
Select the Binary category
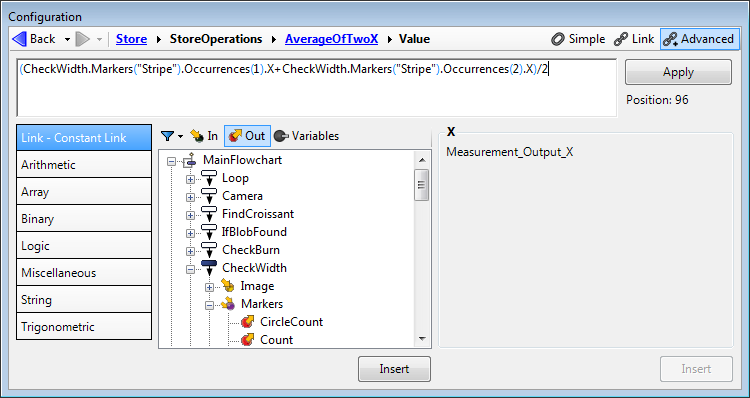tap(84, 219)
